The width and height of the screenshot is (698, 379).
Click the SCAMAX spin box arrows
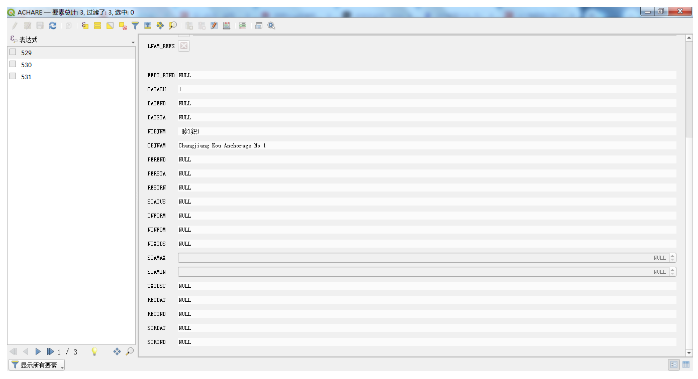pos(673,258)
